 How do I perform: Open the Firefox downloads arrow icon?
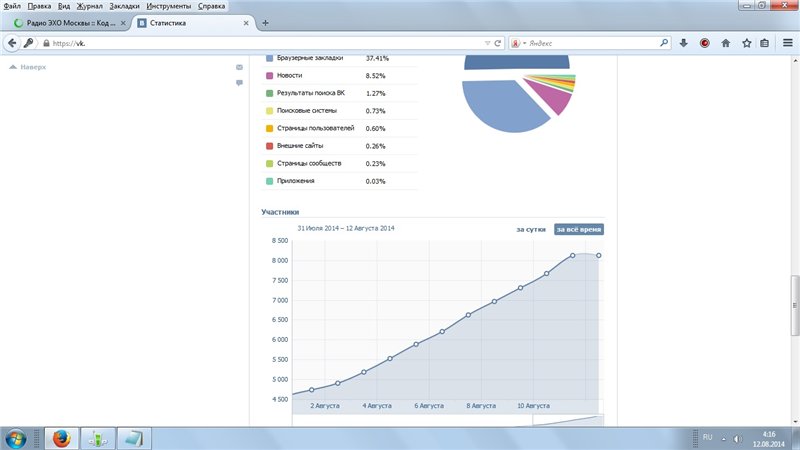click(684, 43)
